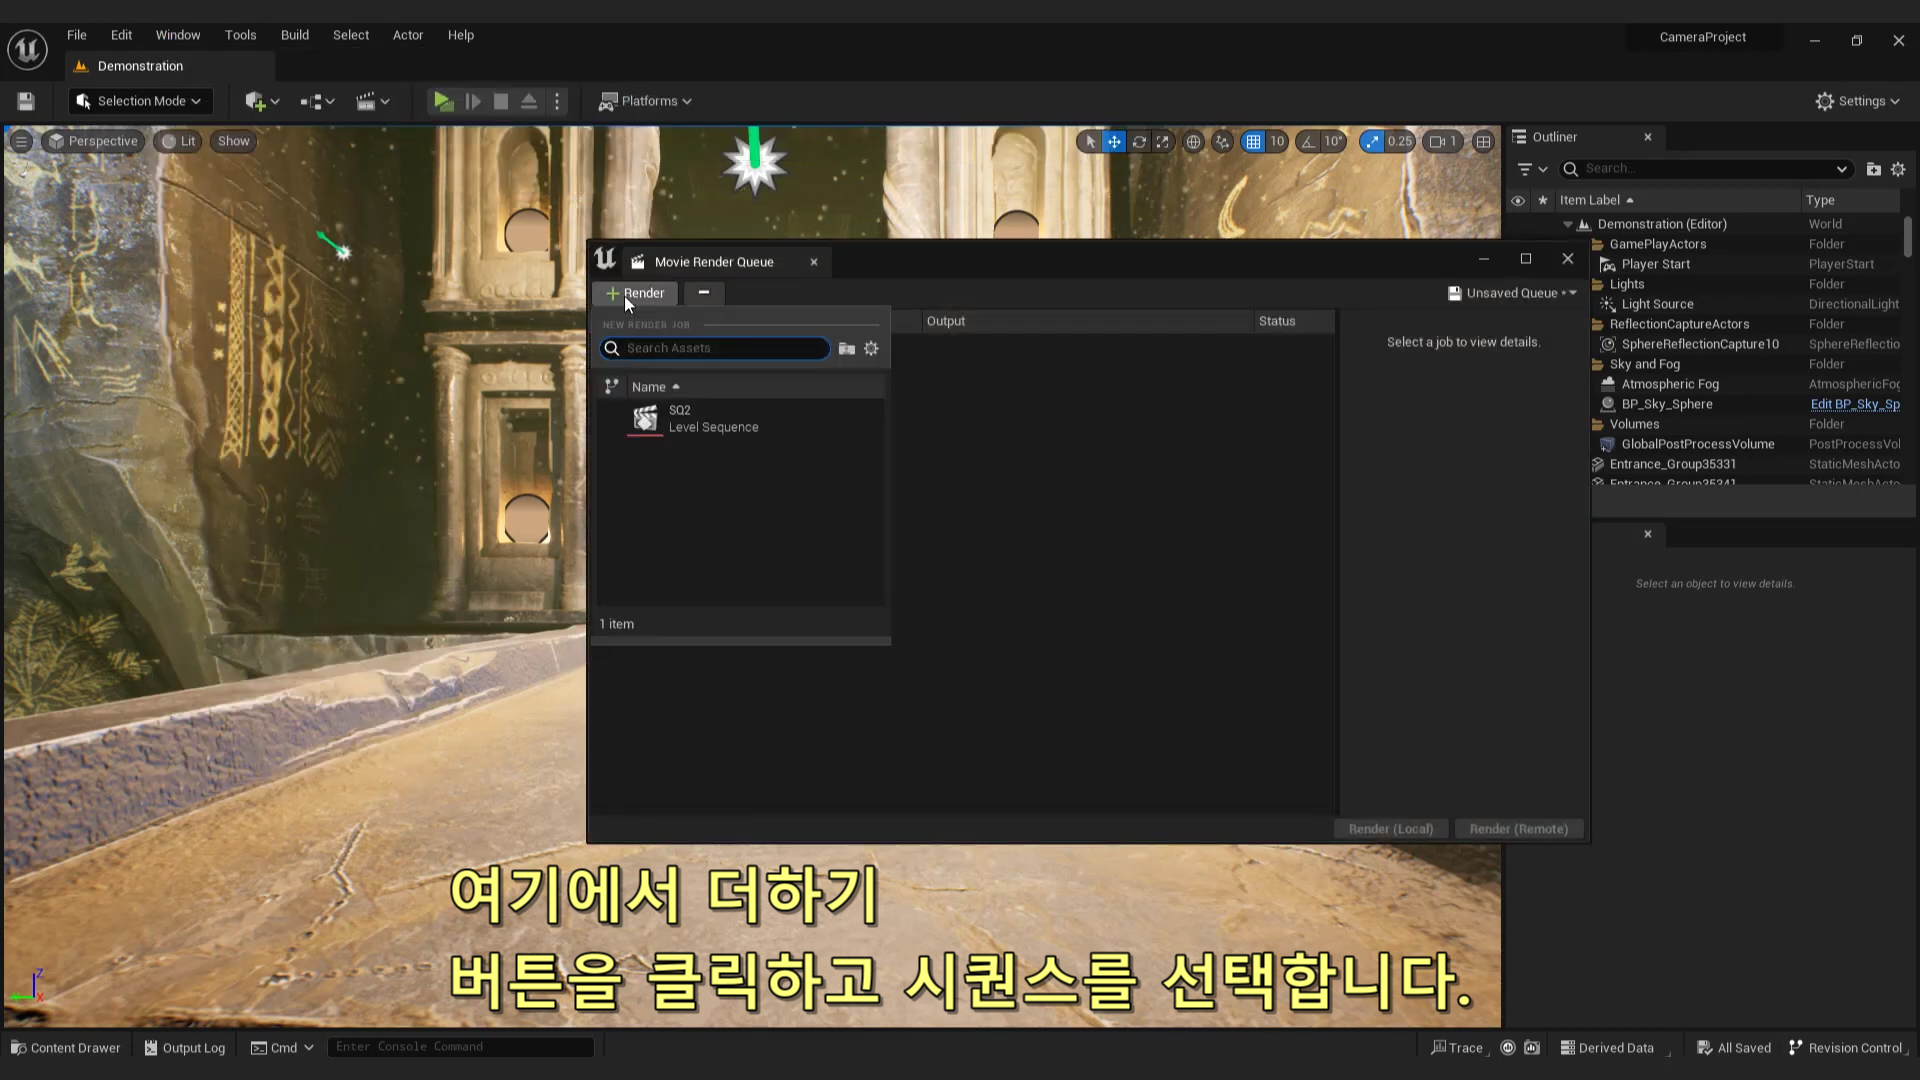Open the Build menu
Screen dimensions: 1920x1080
pyautogui.click(x=294, y=35)
